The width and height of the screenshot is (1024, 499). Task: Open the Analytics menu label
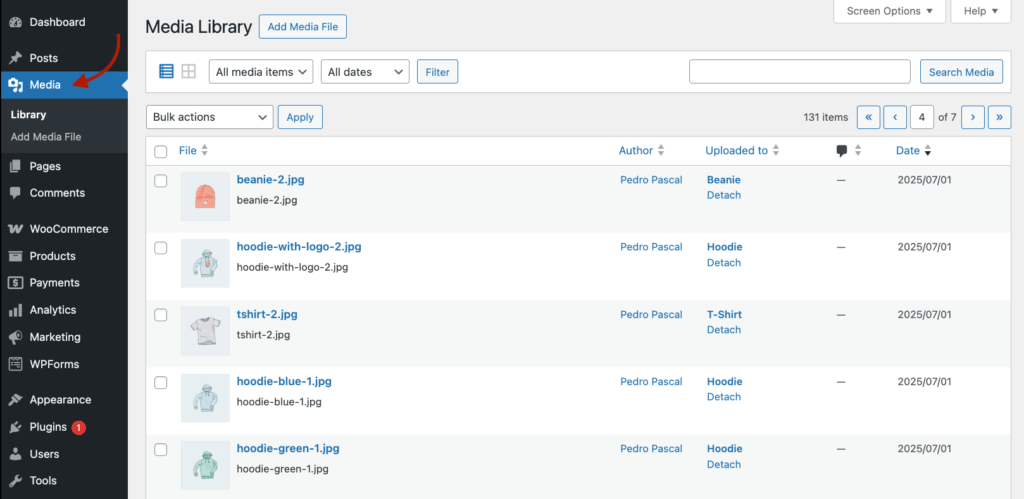pos(53,310)
